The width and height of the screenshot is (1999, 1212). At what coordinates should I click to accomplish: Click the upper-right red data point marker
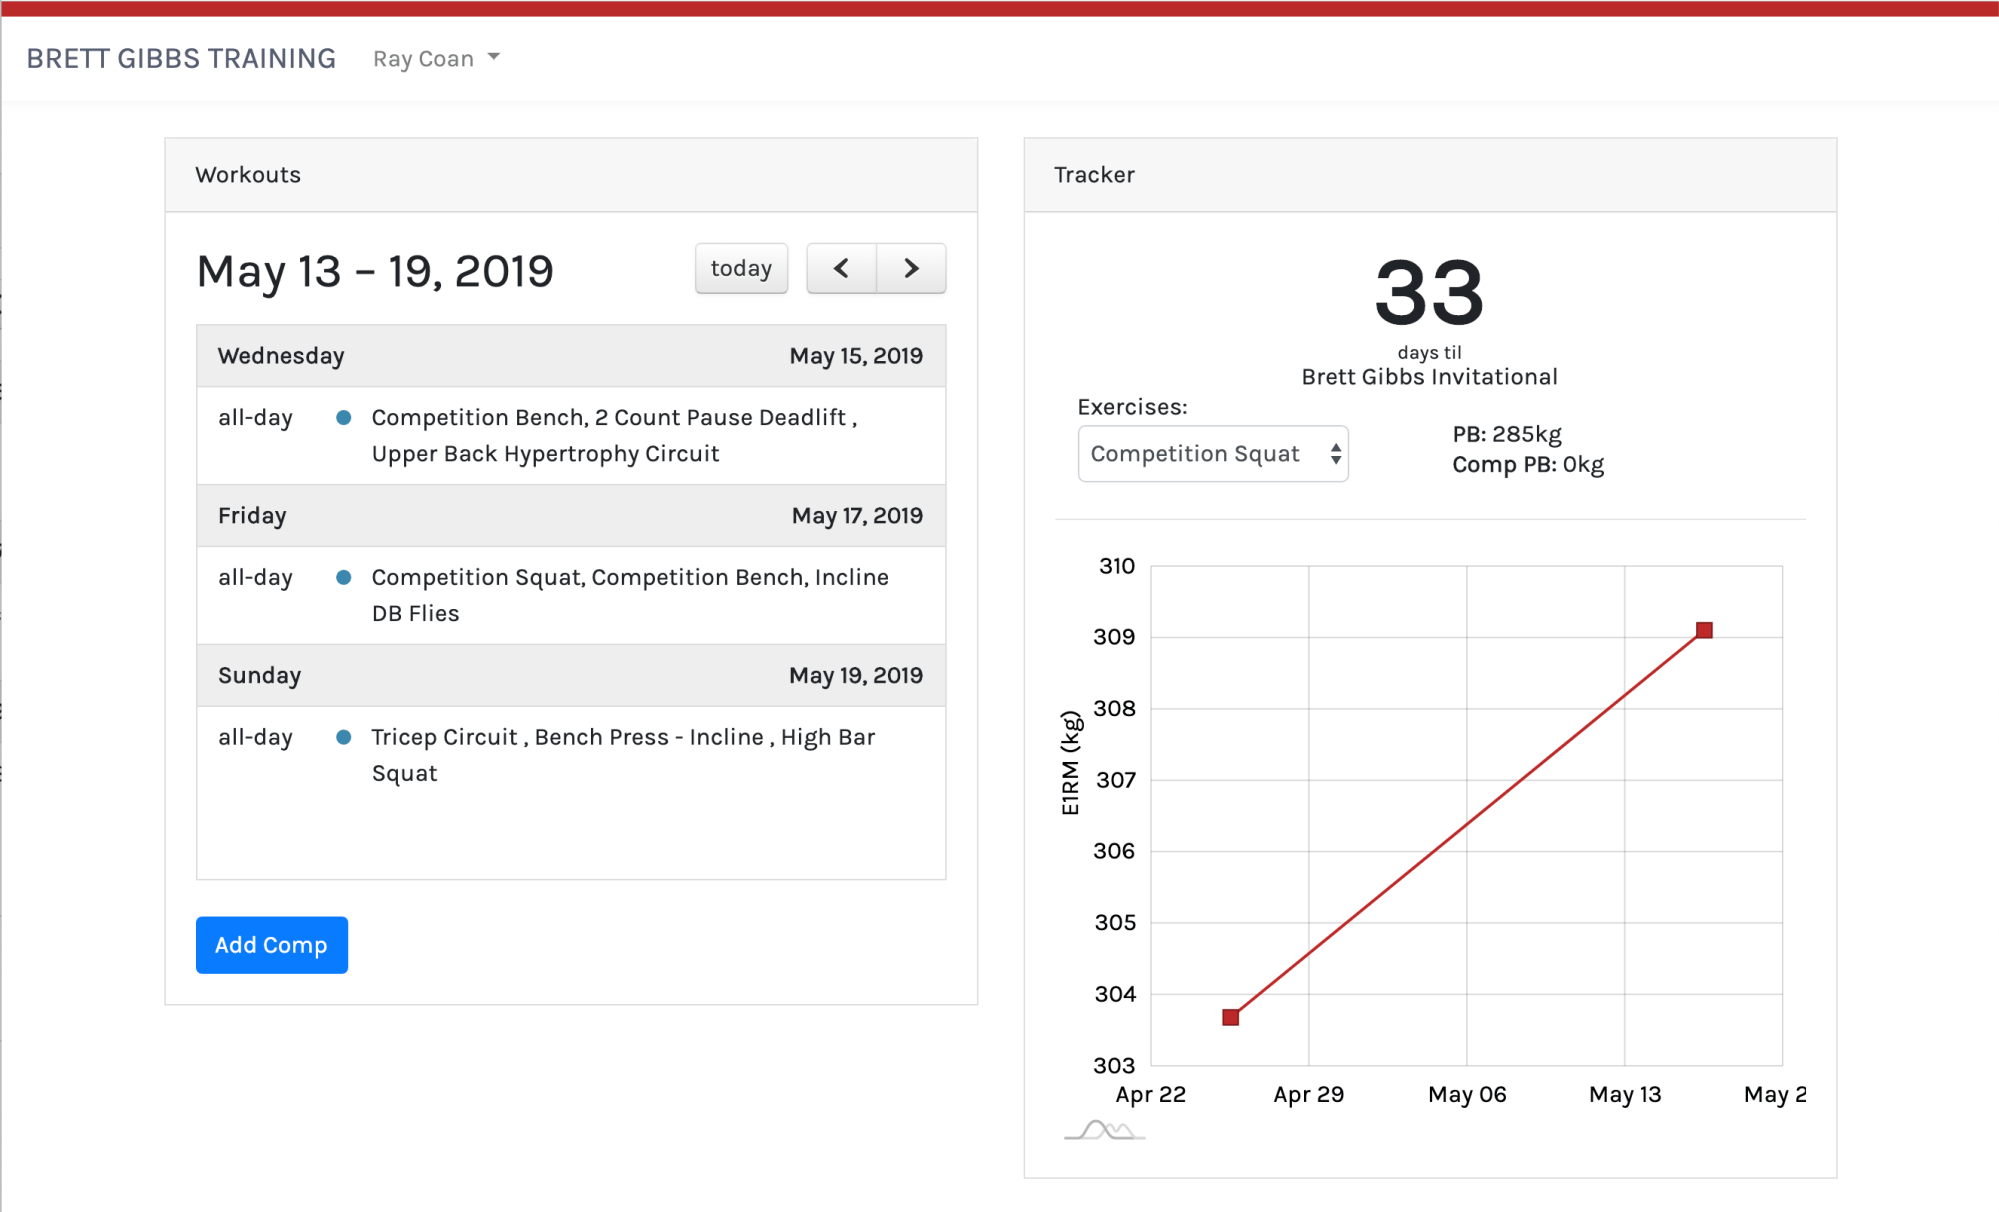point(1704,630)
